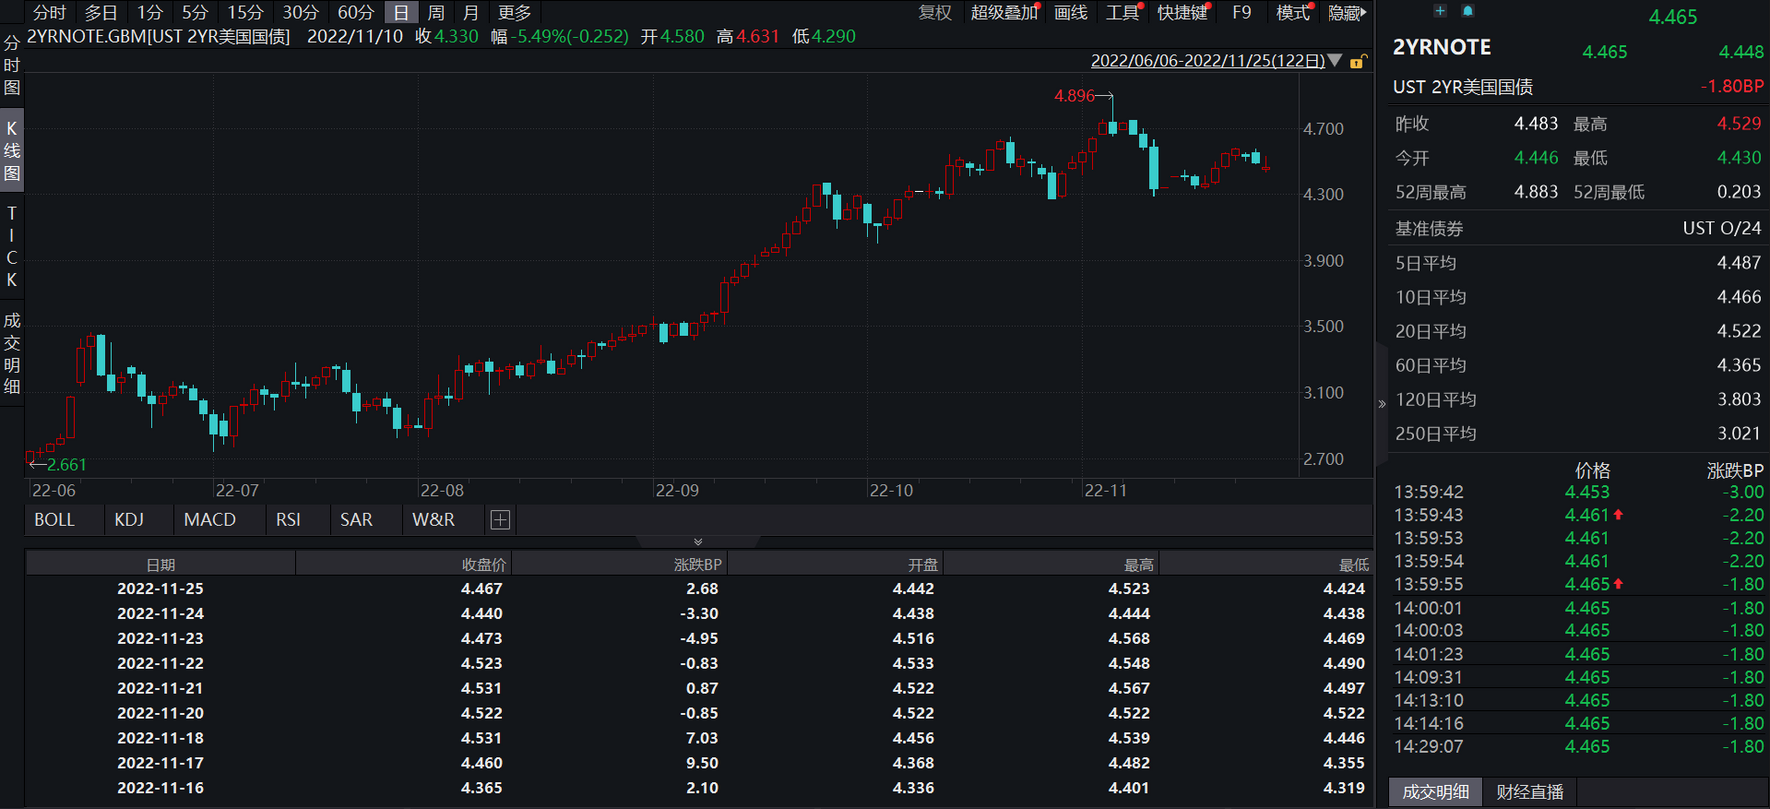Image resolution: width=1770 pixels, height=809 pixels.
Task: Open the date range dropdown arrow
Action: click(x=1335, y=61)
